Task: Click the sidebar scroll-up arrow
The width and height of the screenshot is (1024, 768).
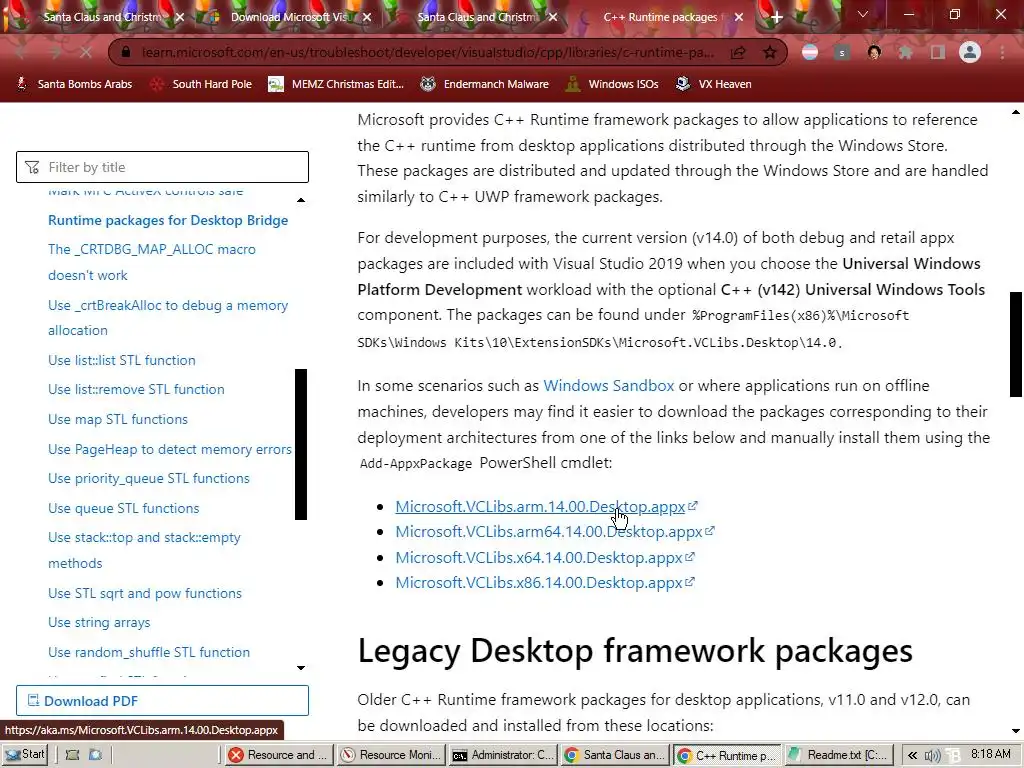Action: click(x=300, y=200)
